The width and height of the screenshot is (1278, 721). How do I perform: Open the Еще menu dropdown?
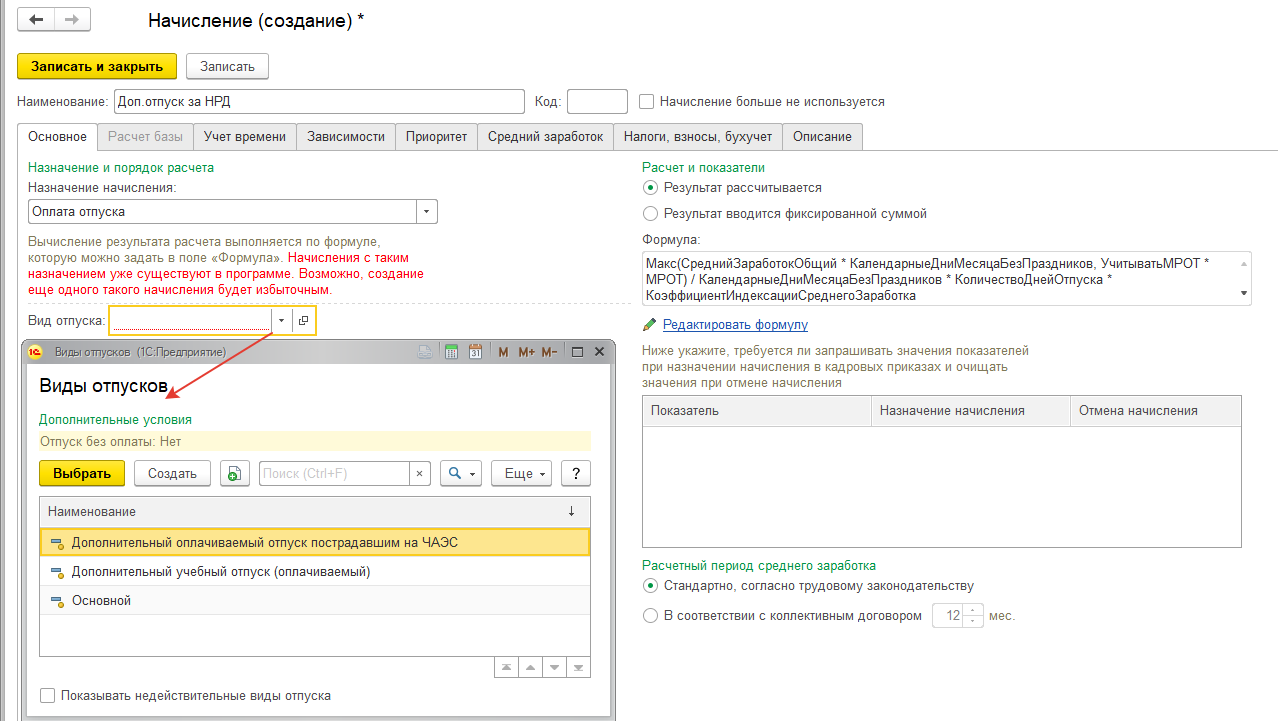tap(521, 473)
